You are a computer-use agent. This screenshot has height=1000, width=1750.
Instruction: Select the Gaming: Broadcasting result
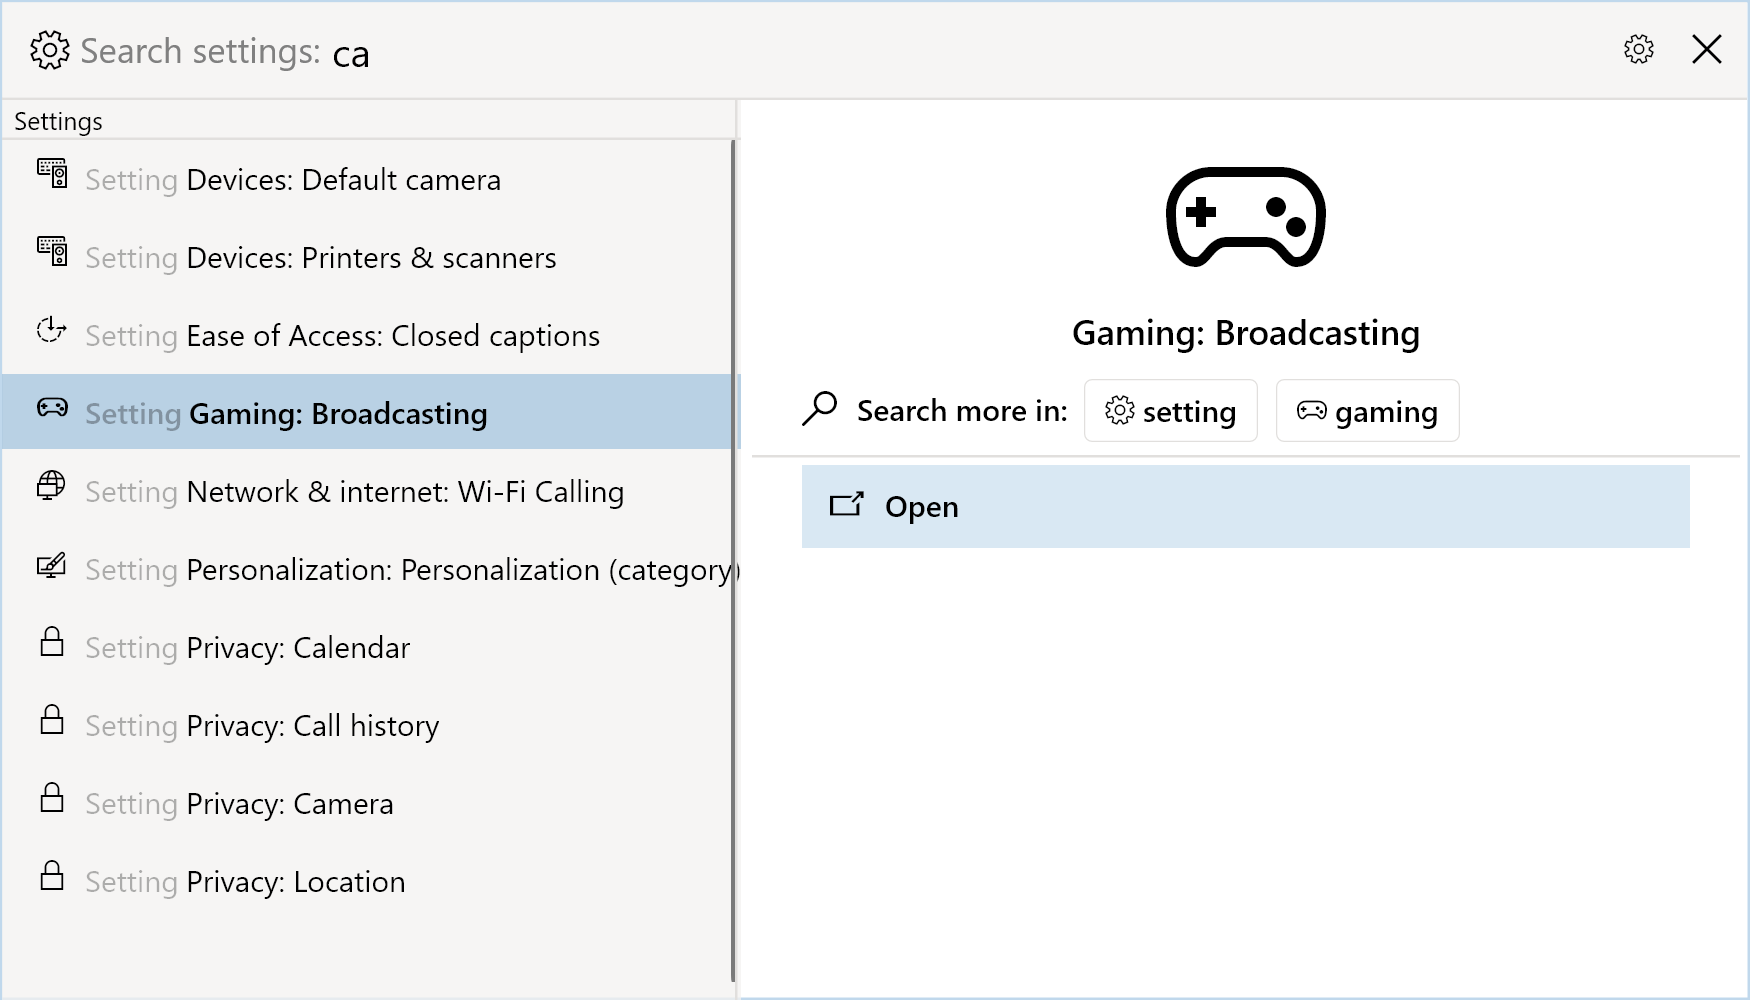pyautogui.click(x=367, y=412)
